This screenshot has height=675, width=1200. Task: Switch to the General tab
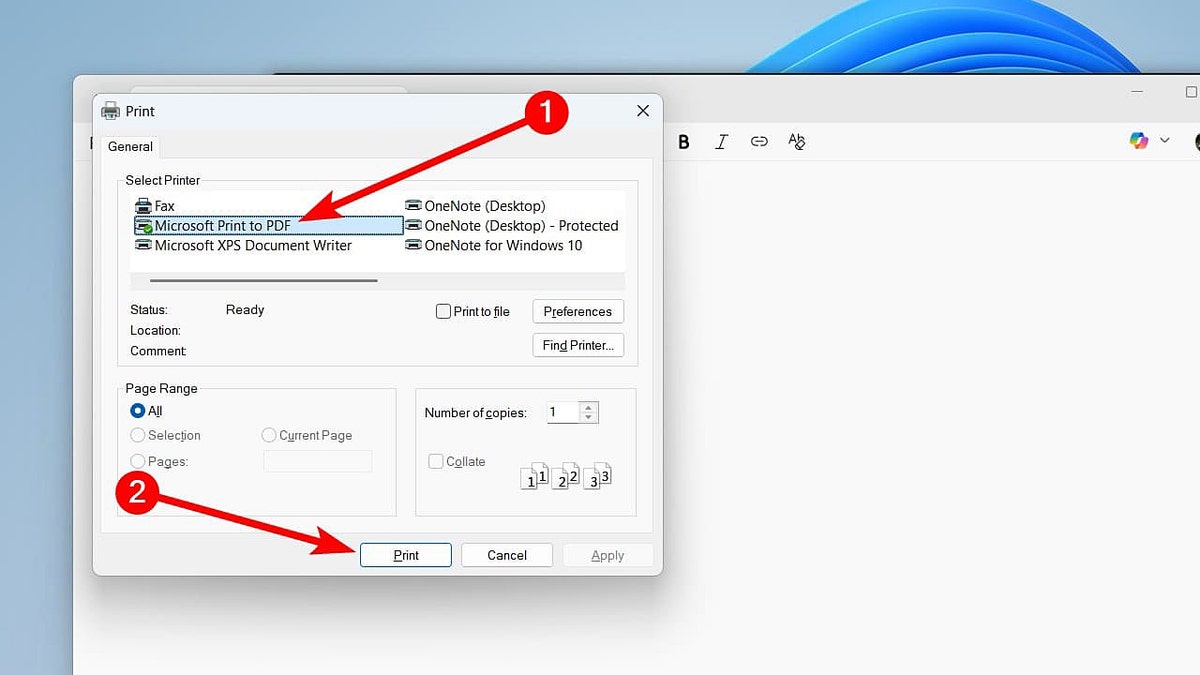[x=130, y=146]
